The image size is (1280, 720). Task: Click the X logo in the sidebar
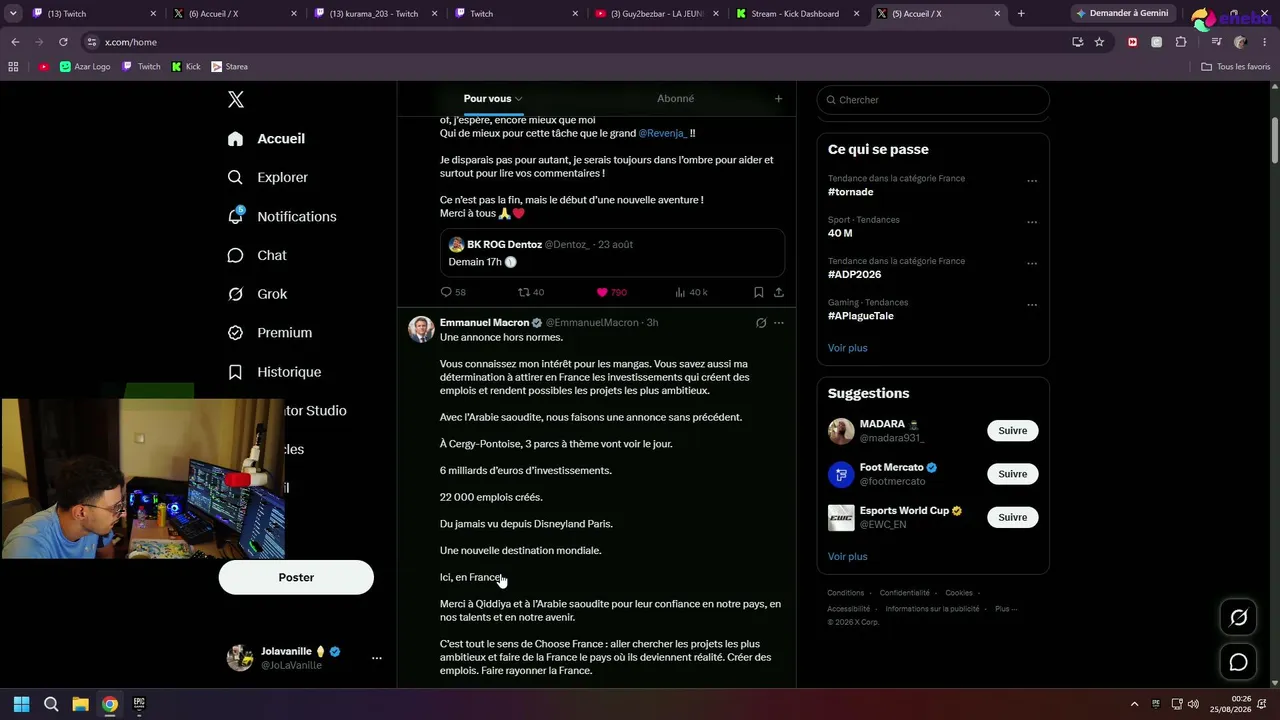click(236, 99)
